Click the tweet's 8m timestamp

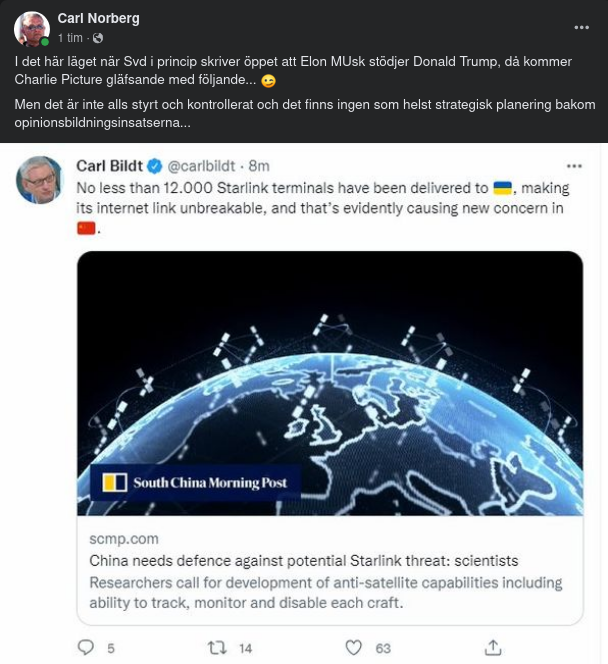(259, 166)
